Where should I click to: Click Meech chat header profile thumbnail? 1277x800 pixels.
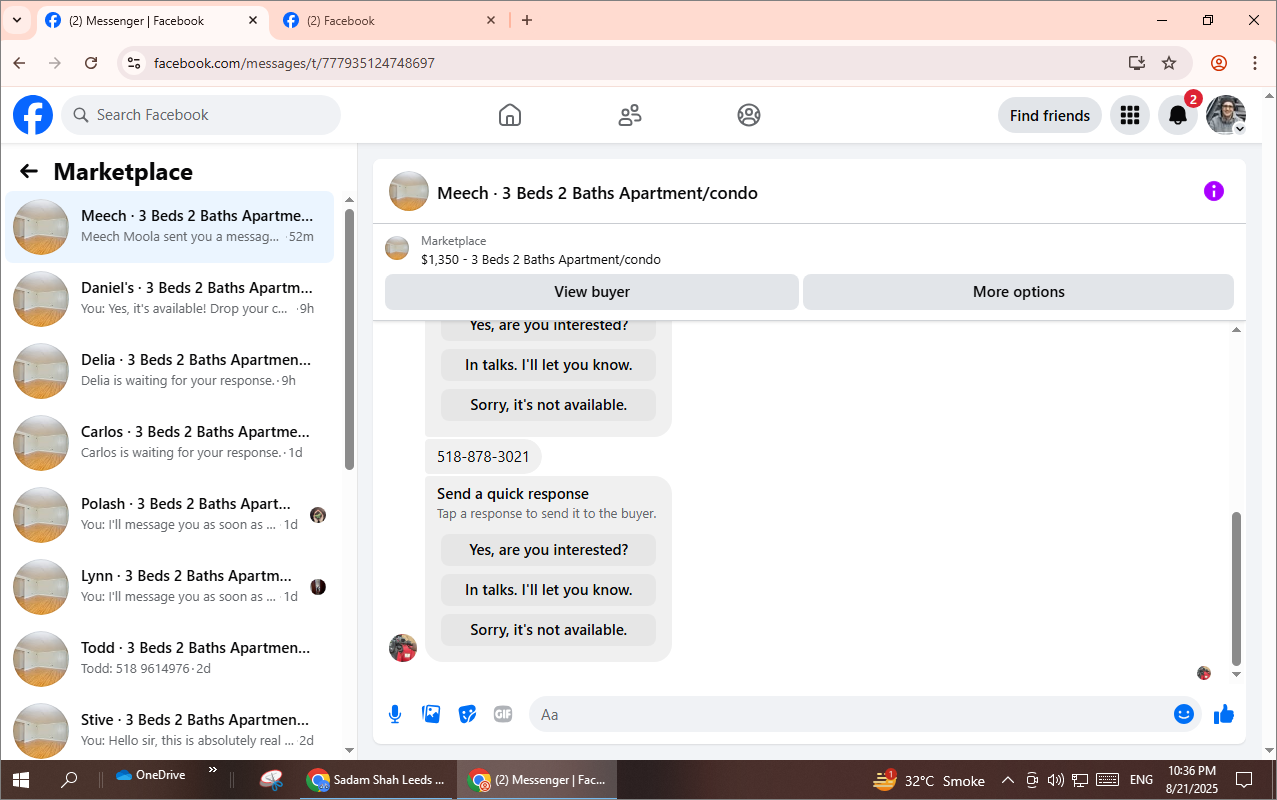409,191
